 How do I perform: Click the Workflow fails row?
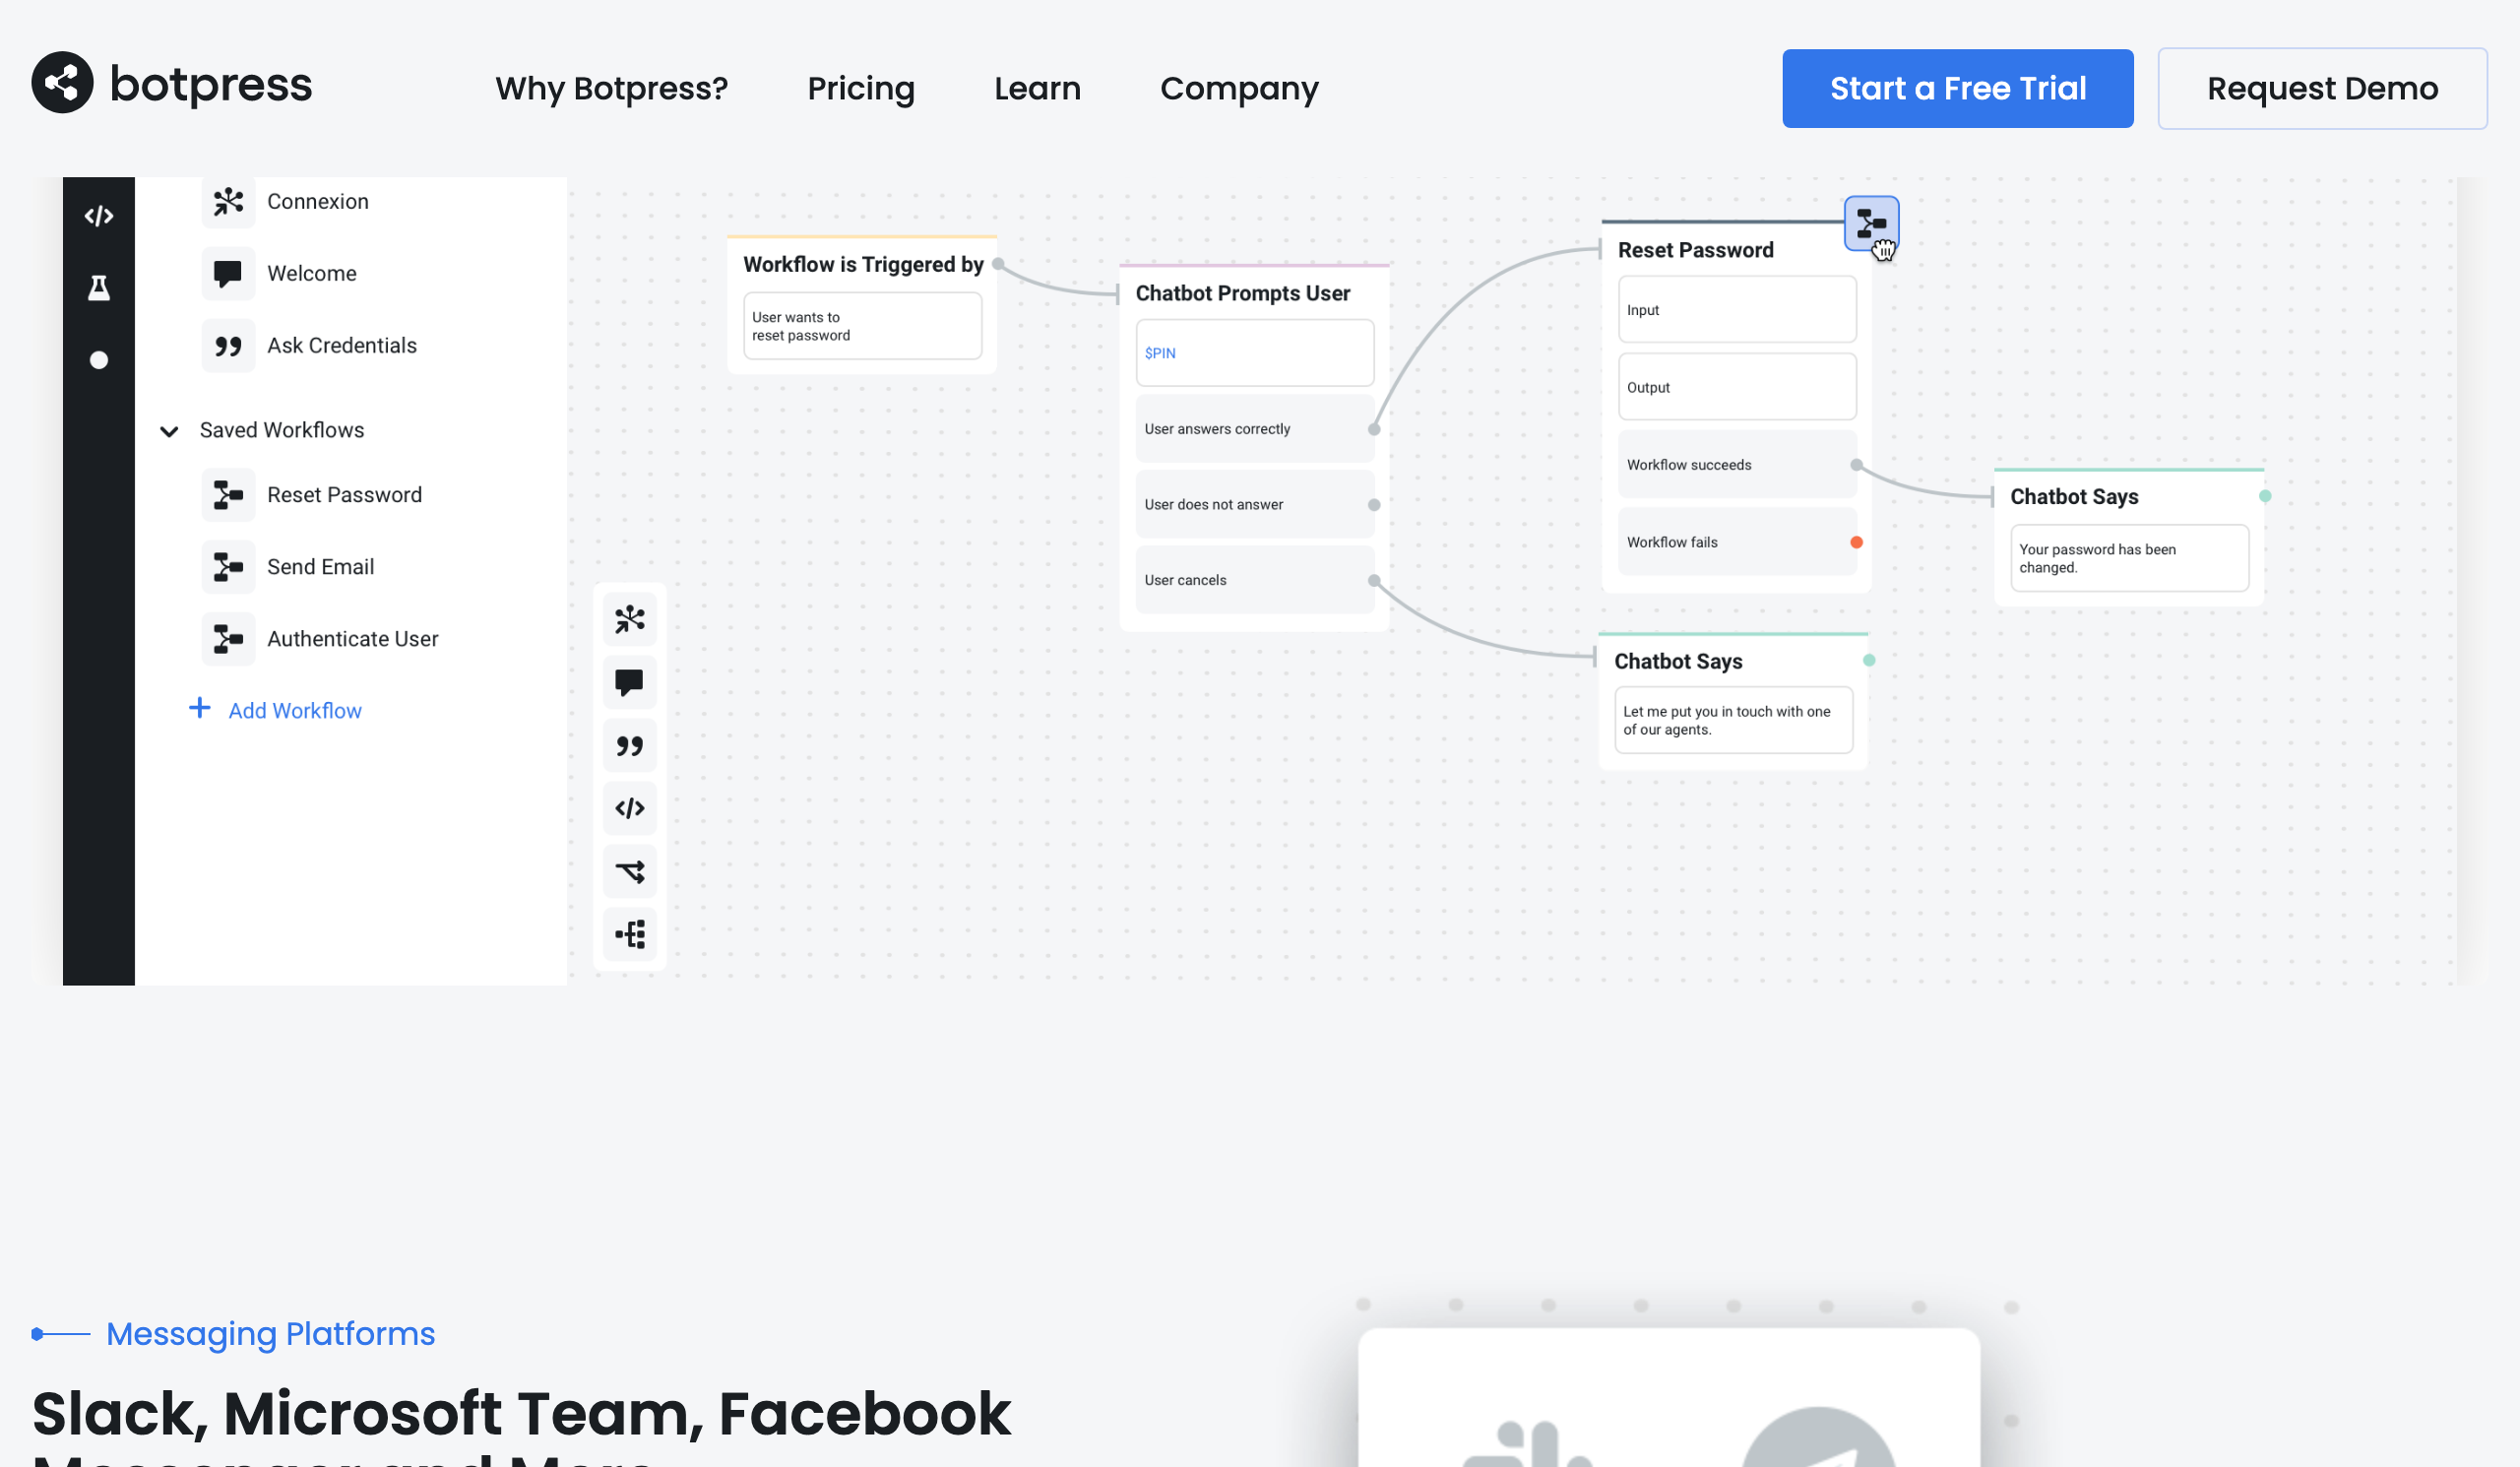point(1737,542)
